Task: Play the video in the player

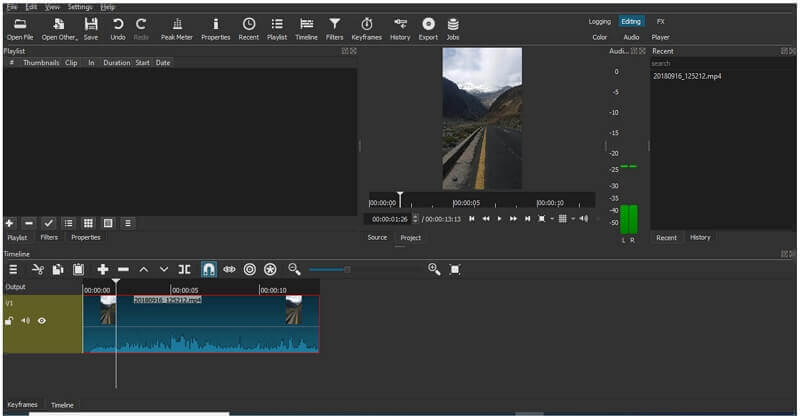Action: [x=499, y=218]
